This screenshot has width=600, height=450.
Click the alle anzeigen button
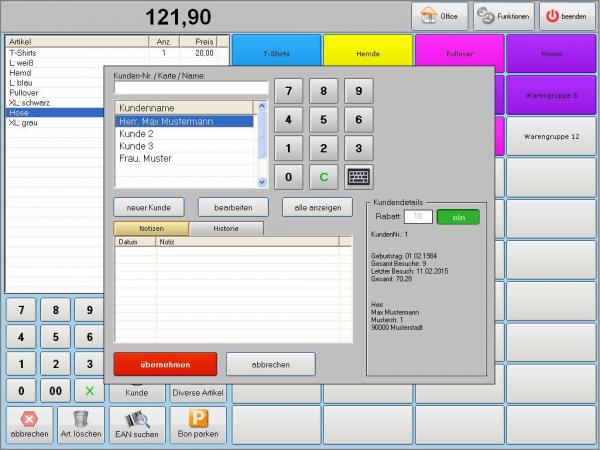coord(317,208)
